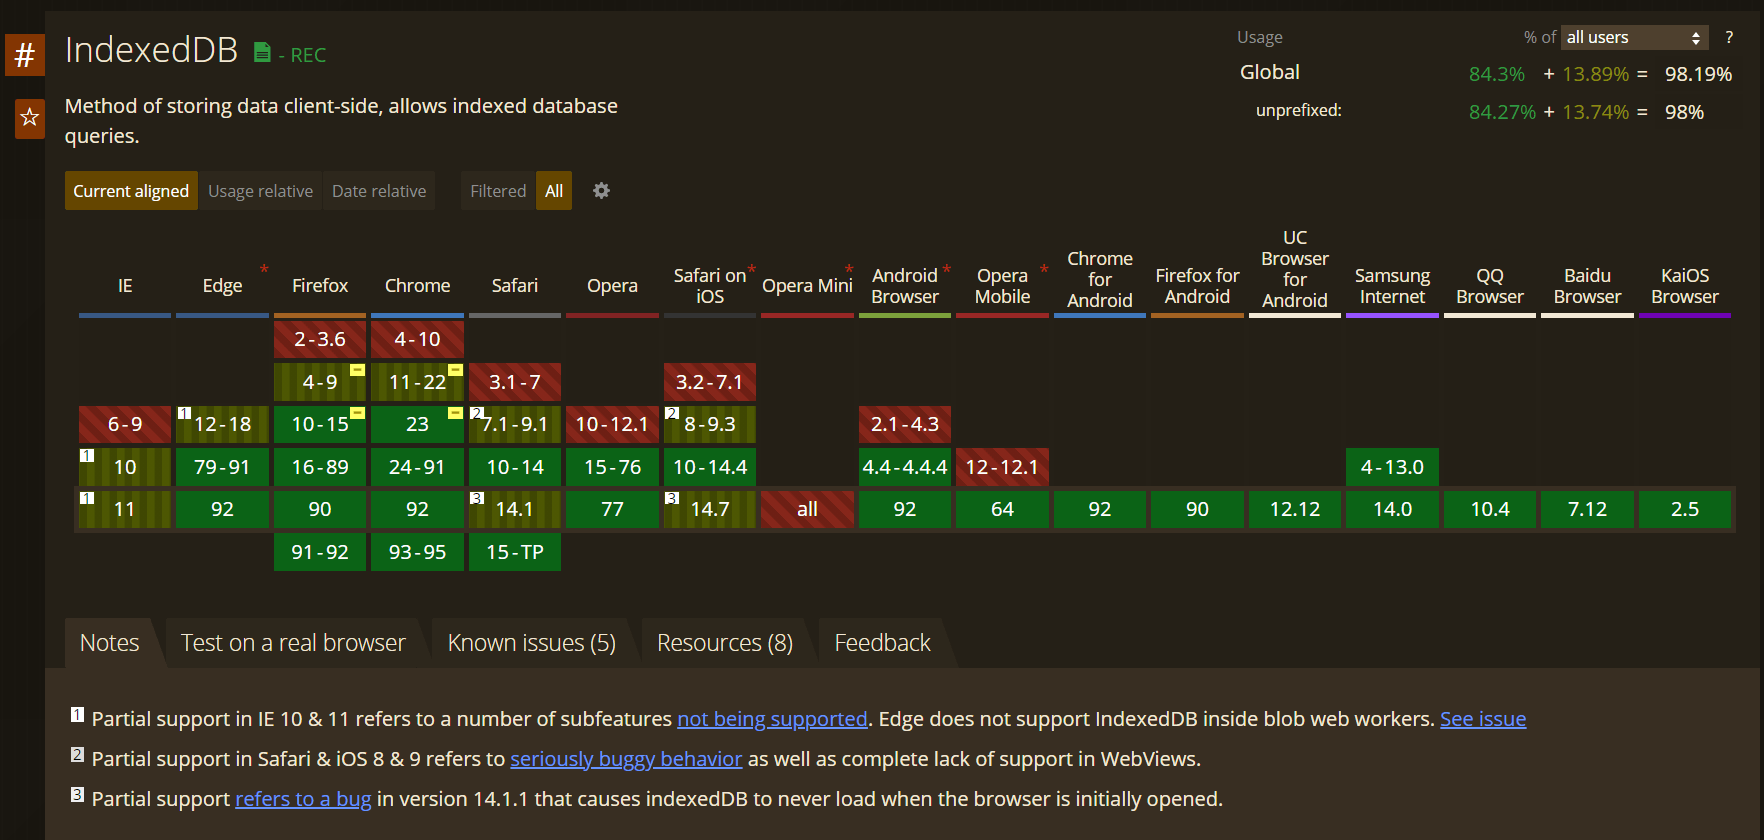This screenshot has height=840, width=1764.
Task: Open the Notes tab
Action: (x=109, y=643)
